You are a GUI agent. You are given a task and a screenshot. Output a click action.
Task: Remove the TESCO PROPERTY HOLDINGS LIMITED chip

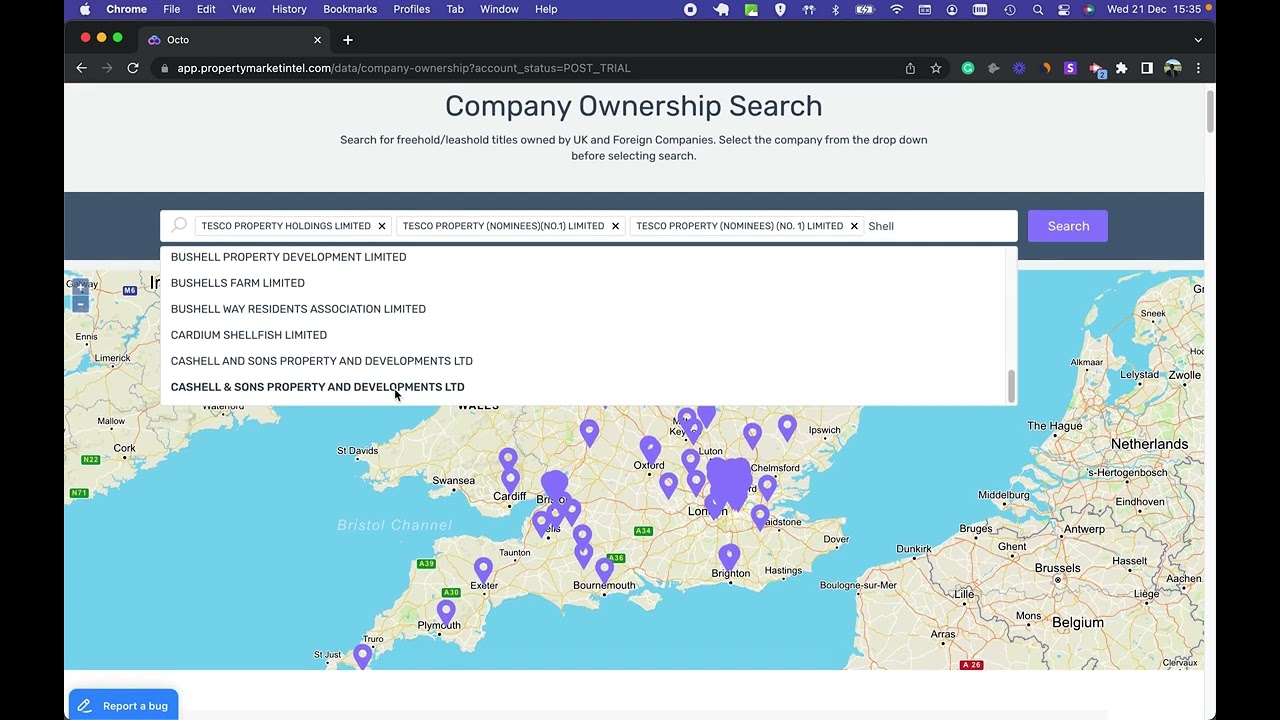point(381,226)
